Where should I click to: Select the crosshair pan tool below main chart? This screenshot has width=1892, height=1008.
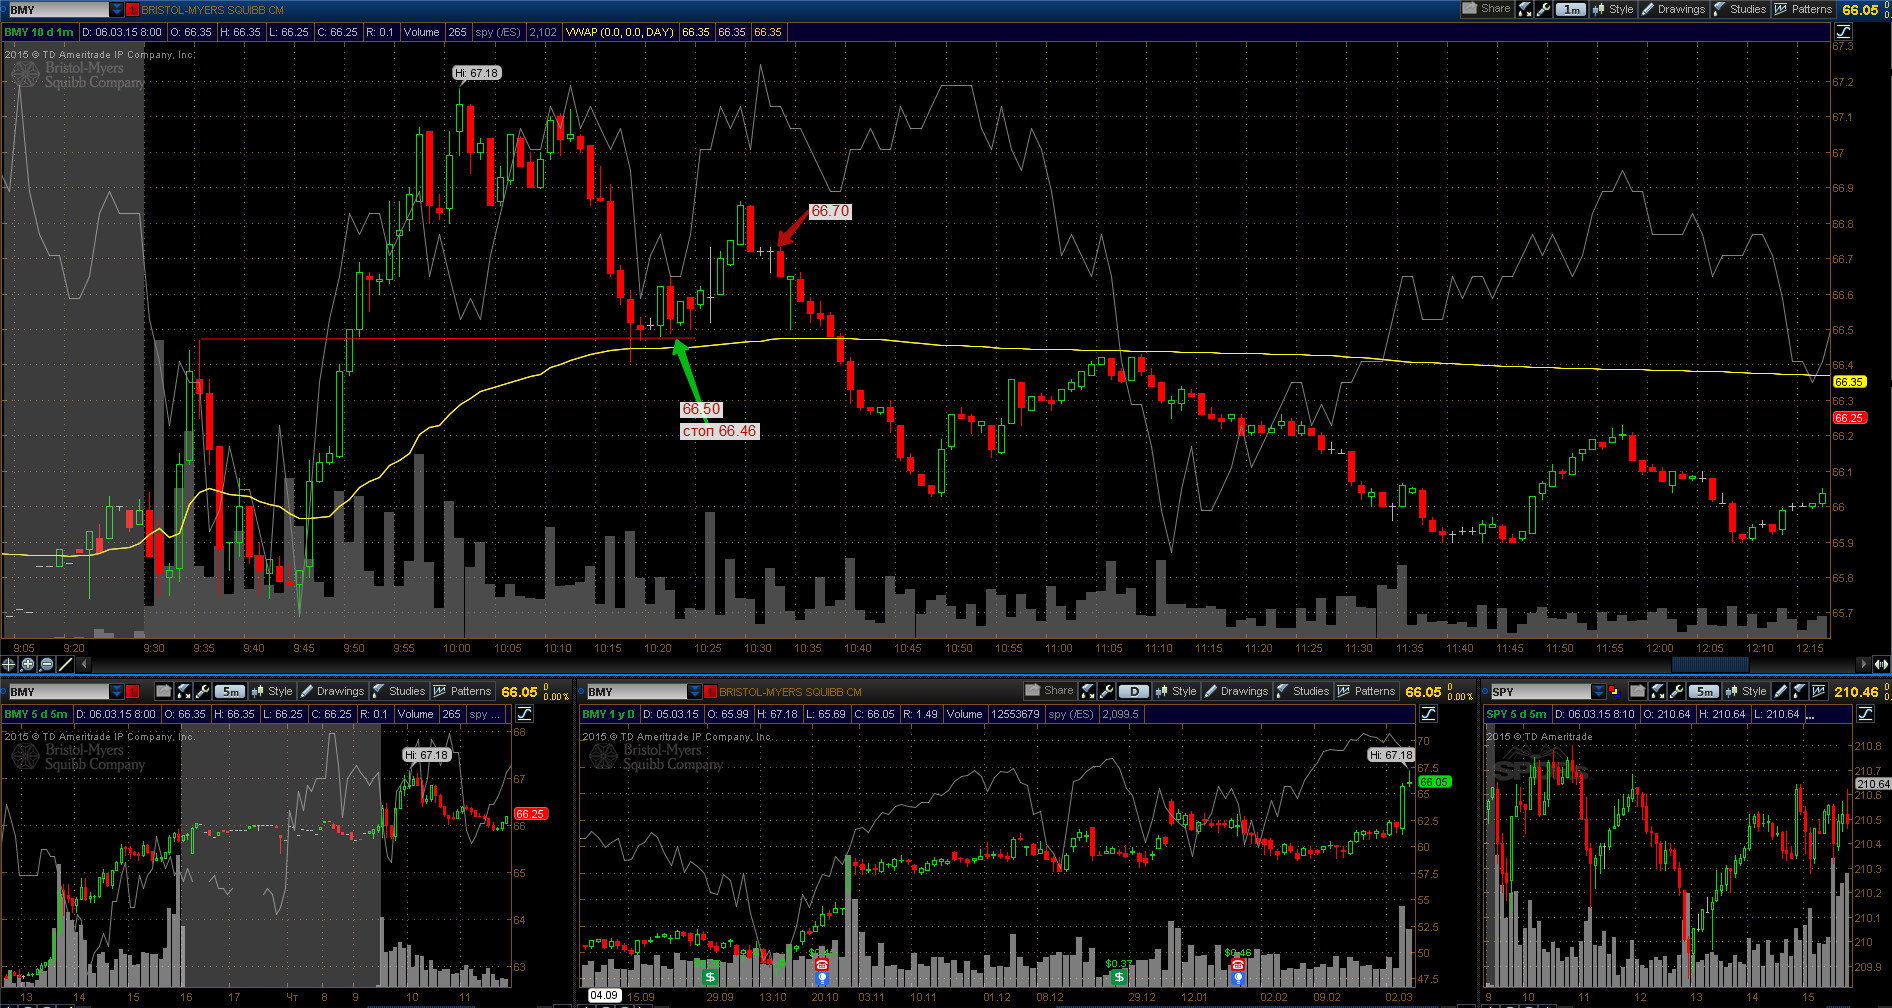[9, 664]
